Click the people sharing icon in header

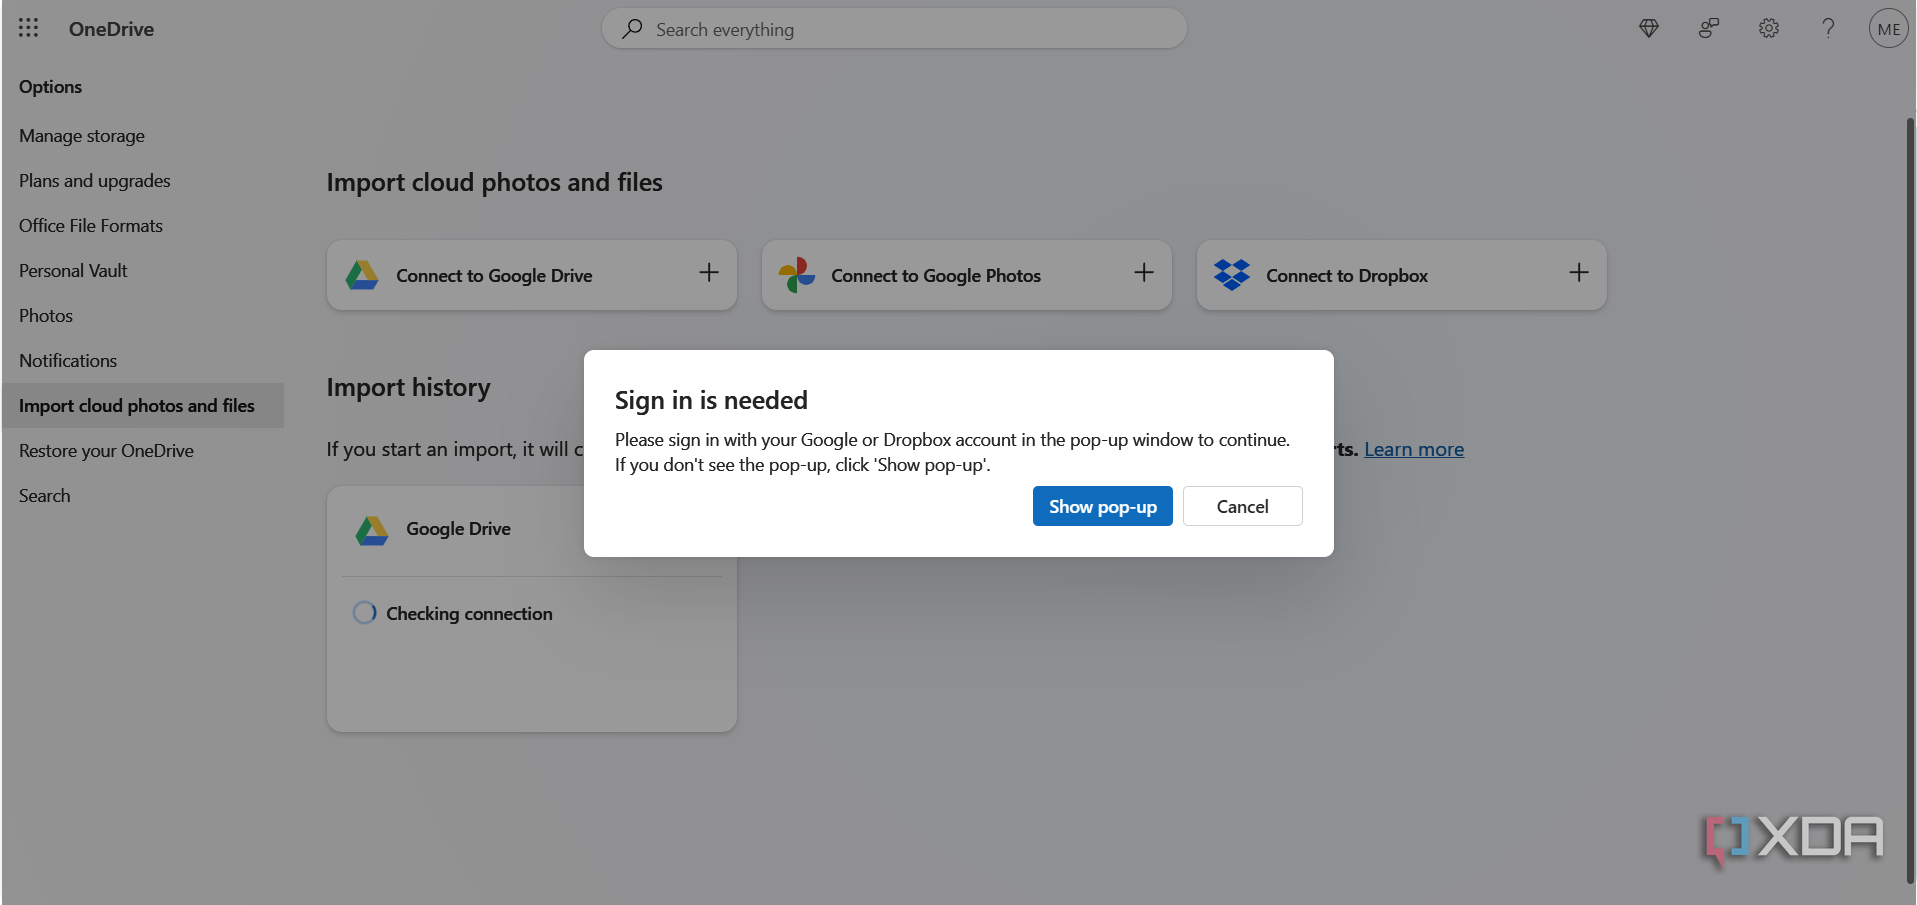pyautogui.click(x=1709, y=28)
